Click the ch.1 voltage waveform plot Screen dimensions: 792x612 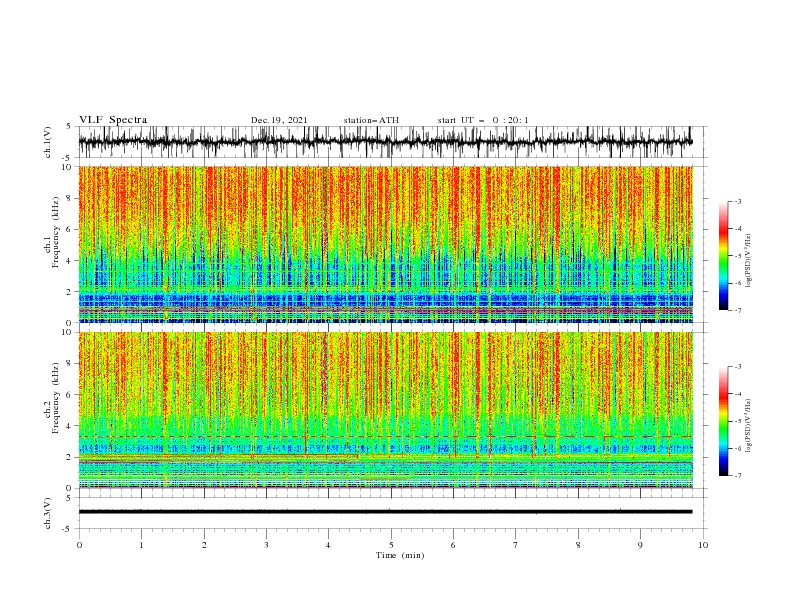tap(385, 142)
